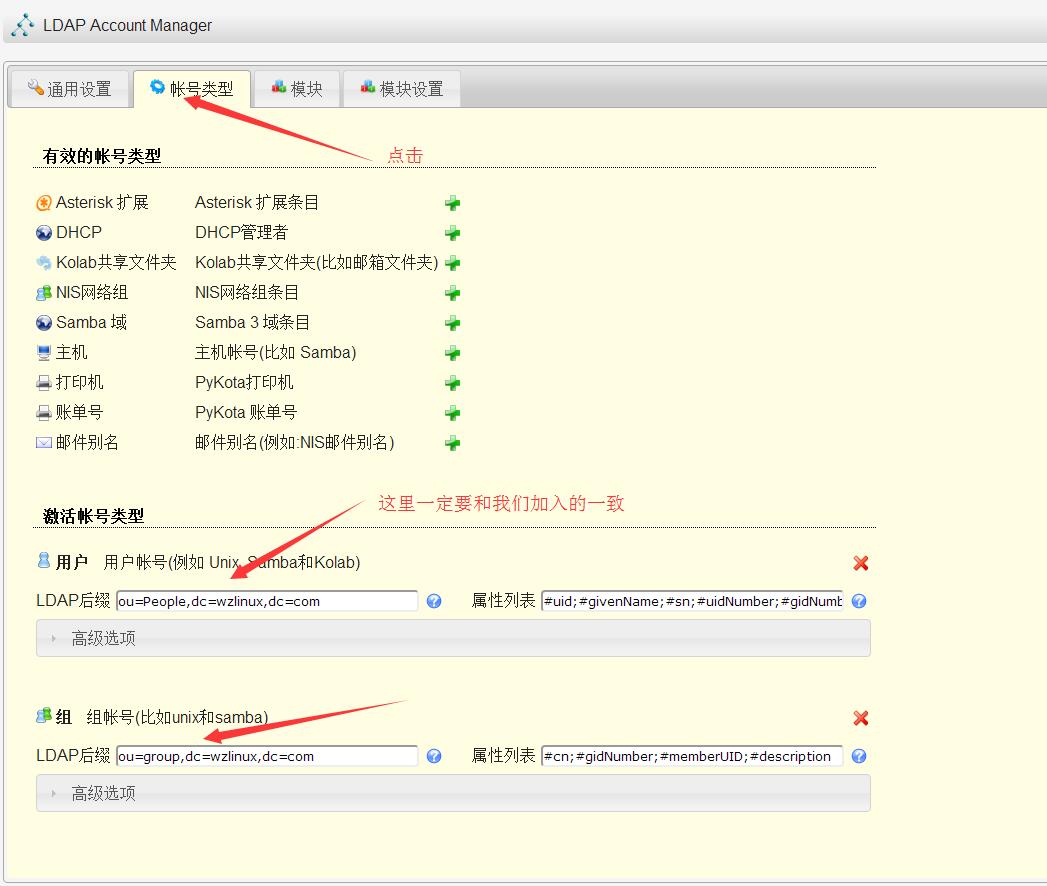This screenshot has height=886, width=1047.
Task: Click the LDAP Account Manager logo
Action: [x=23, y=25]
